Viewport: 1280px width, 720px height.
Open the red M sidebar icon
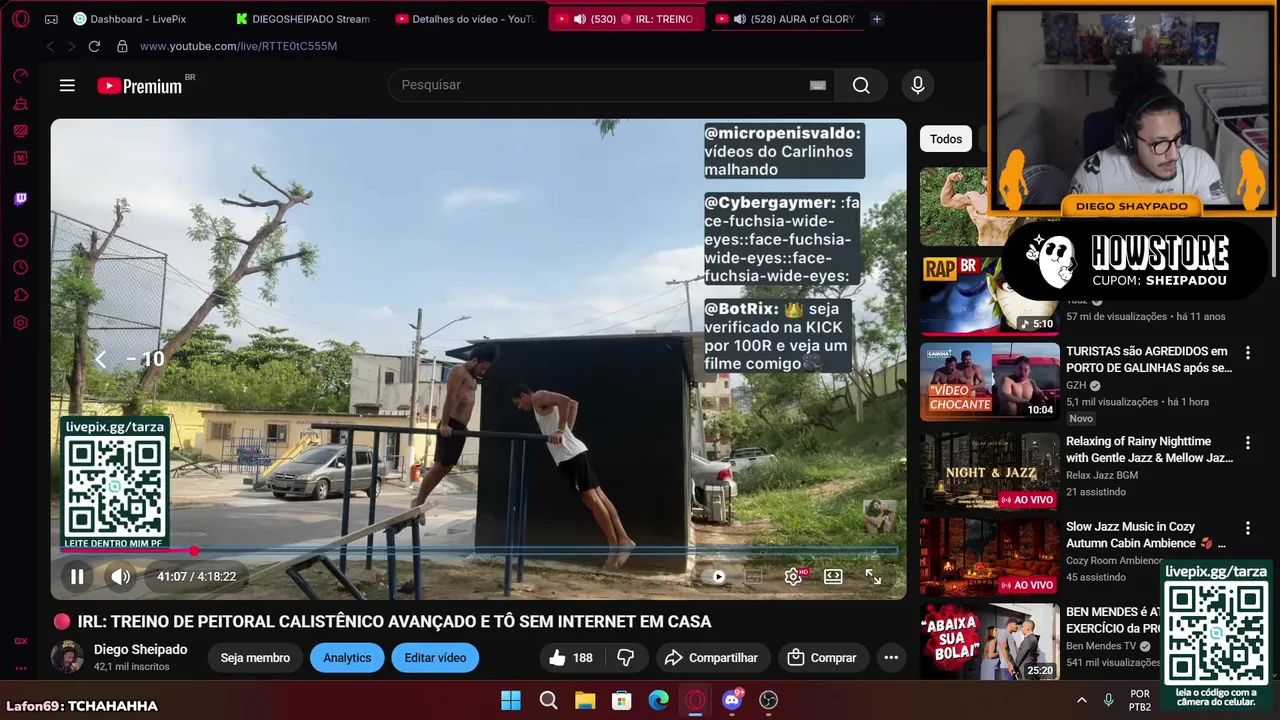[x=20, y=158]
